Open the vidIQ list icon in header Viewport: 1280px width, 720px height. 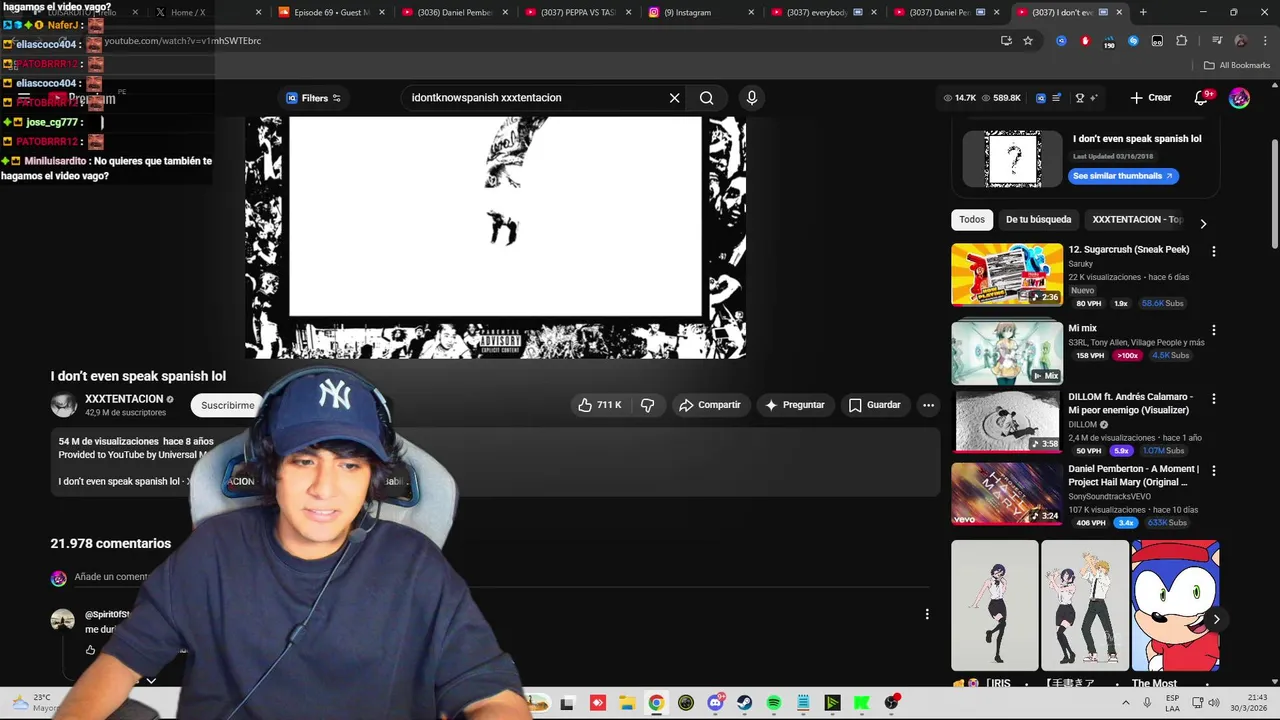tap(1056, 98)
